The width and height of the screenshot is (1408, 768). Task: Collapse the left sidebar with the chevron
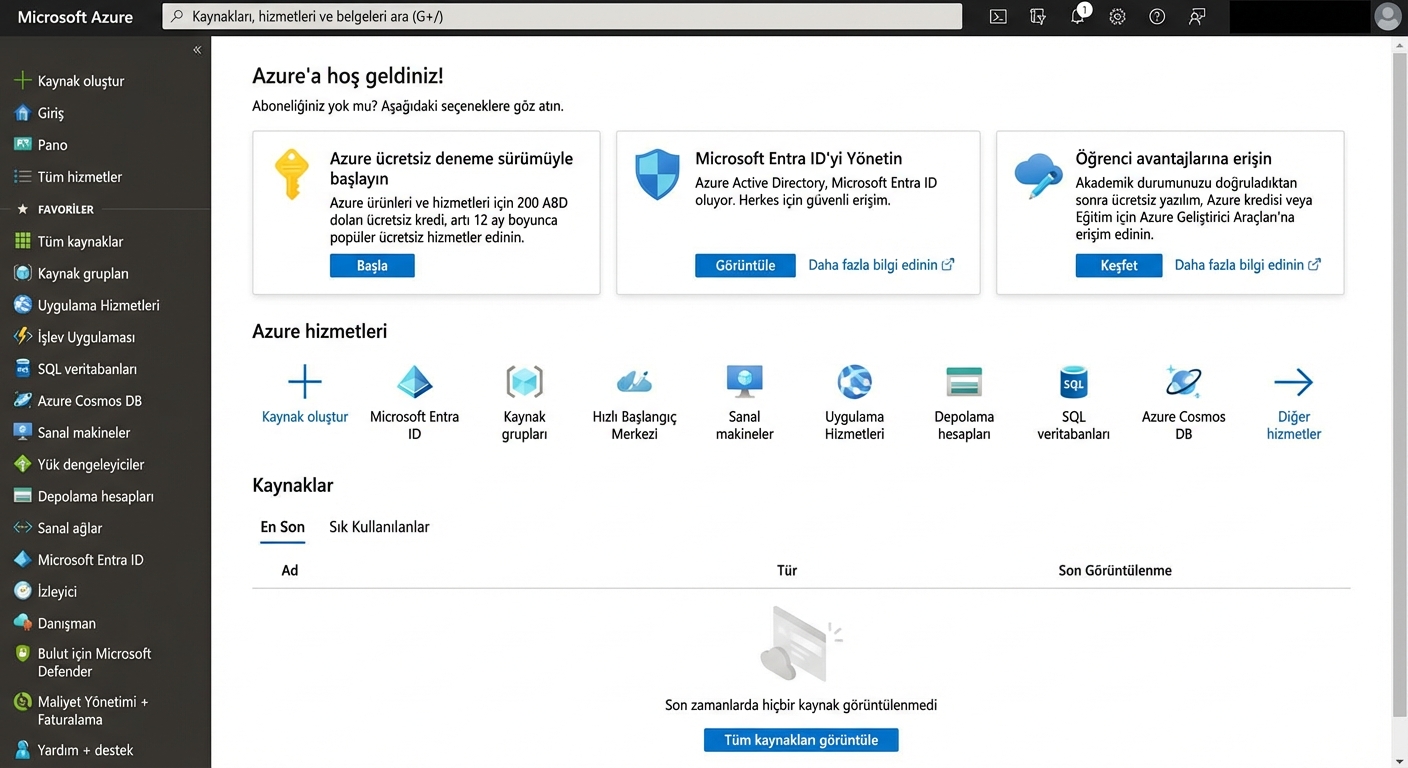pyautogui.click(x=197, y=49)
